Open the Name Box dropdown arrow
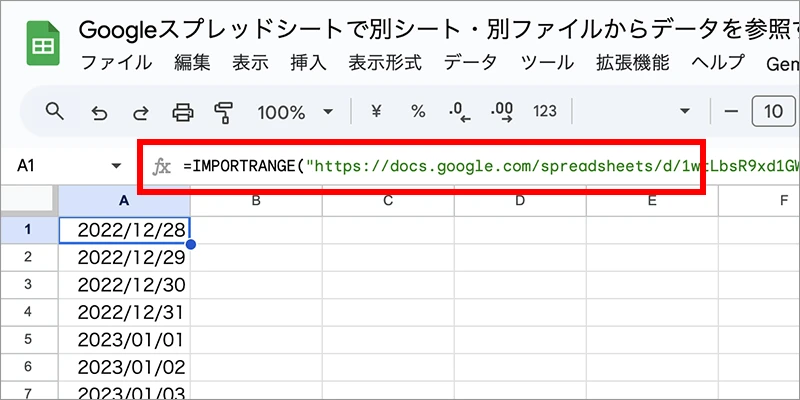 click(116, 167)
